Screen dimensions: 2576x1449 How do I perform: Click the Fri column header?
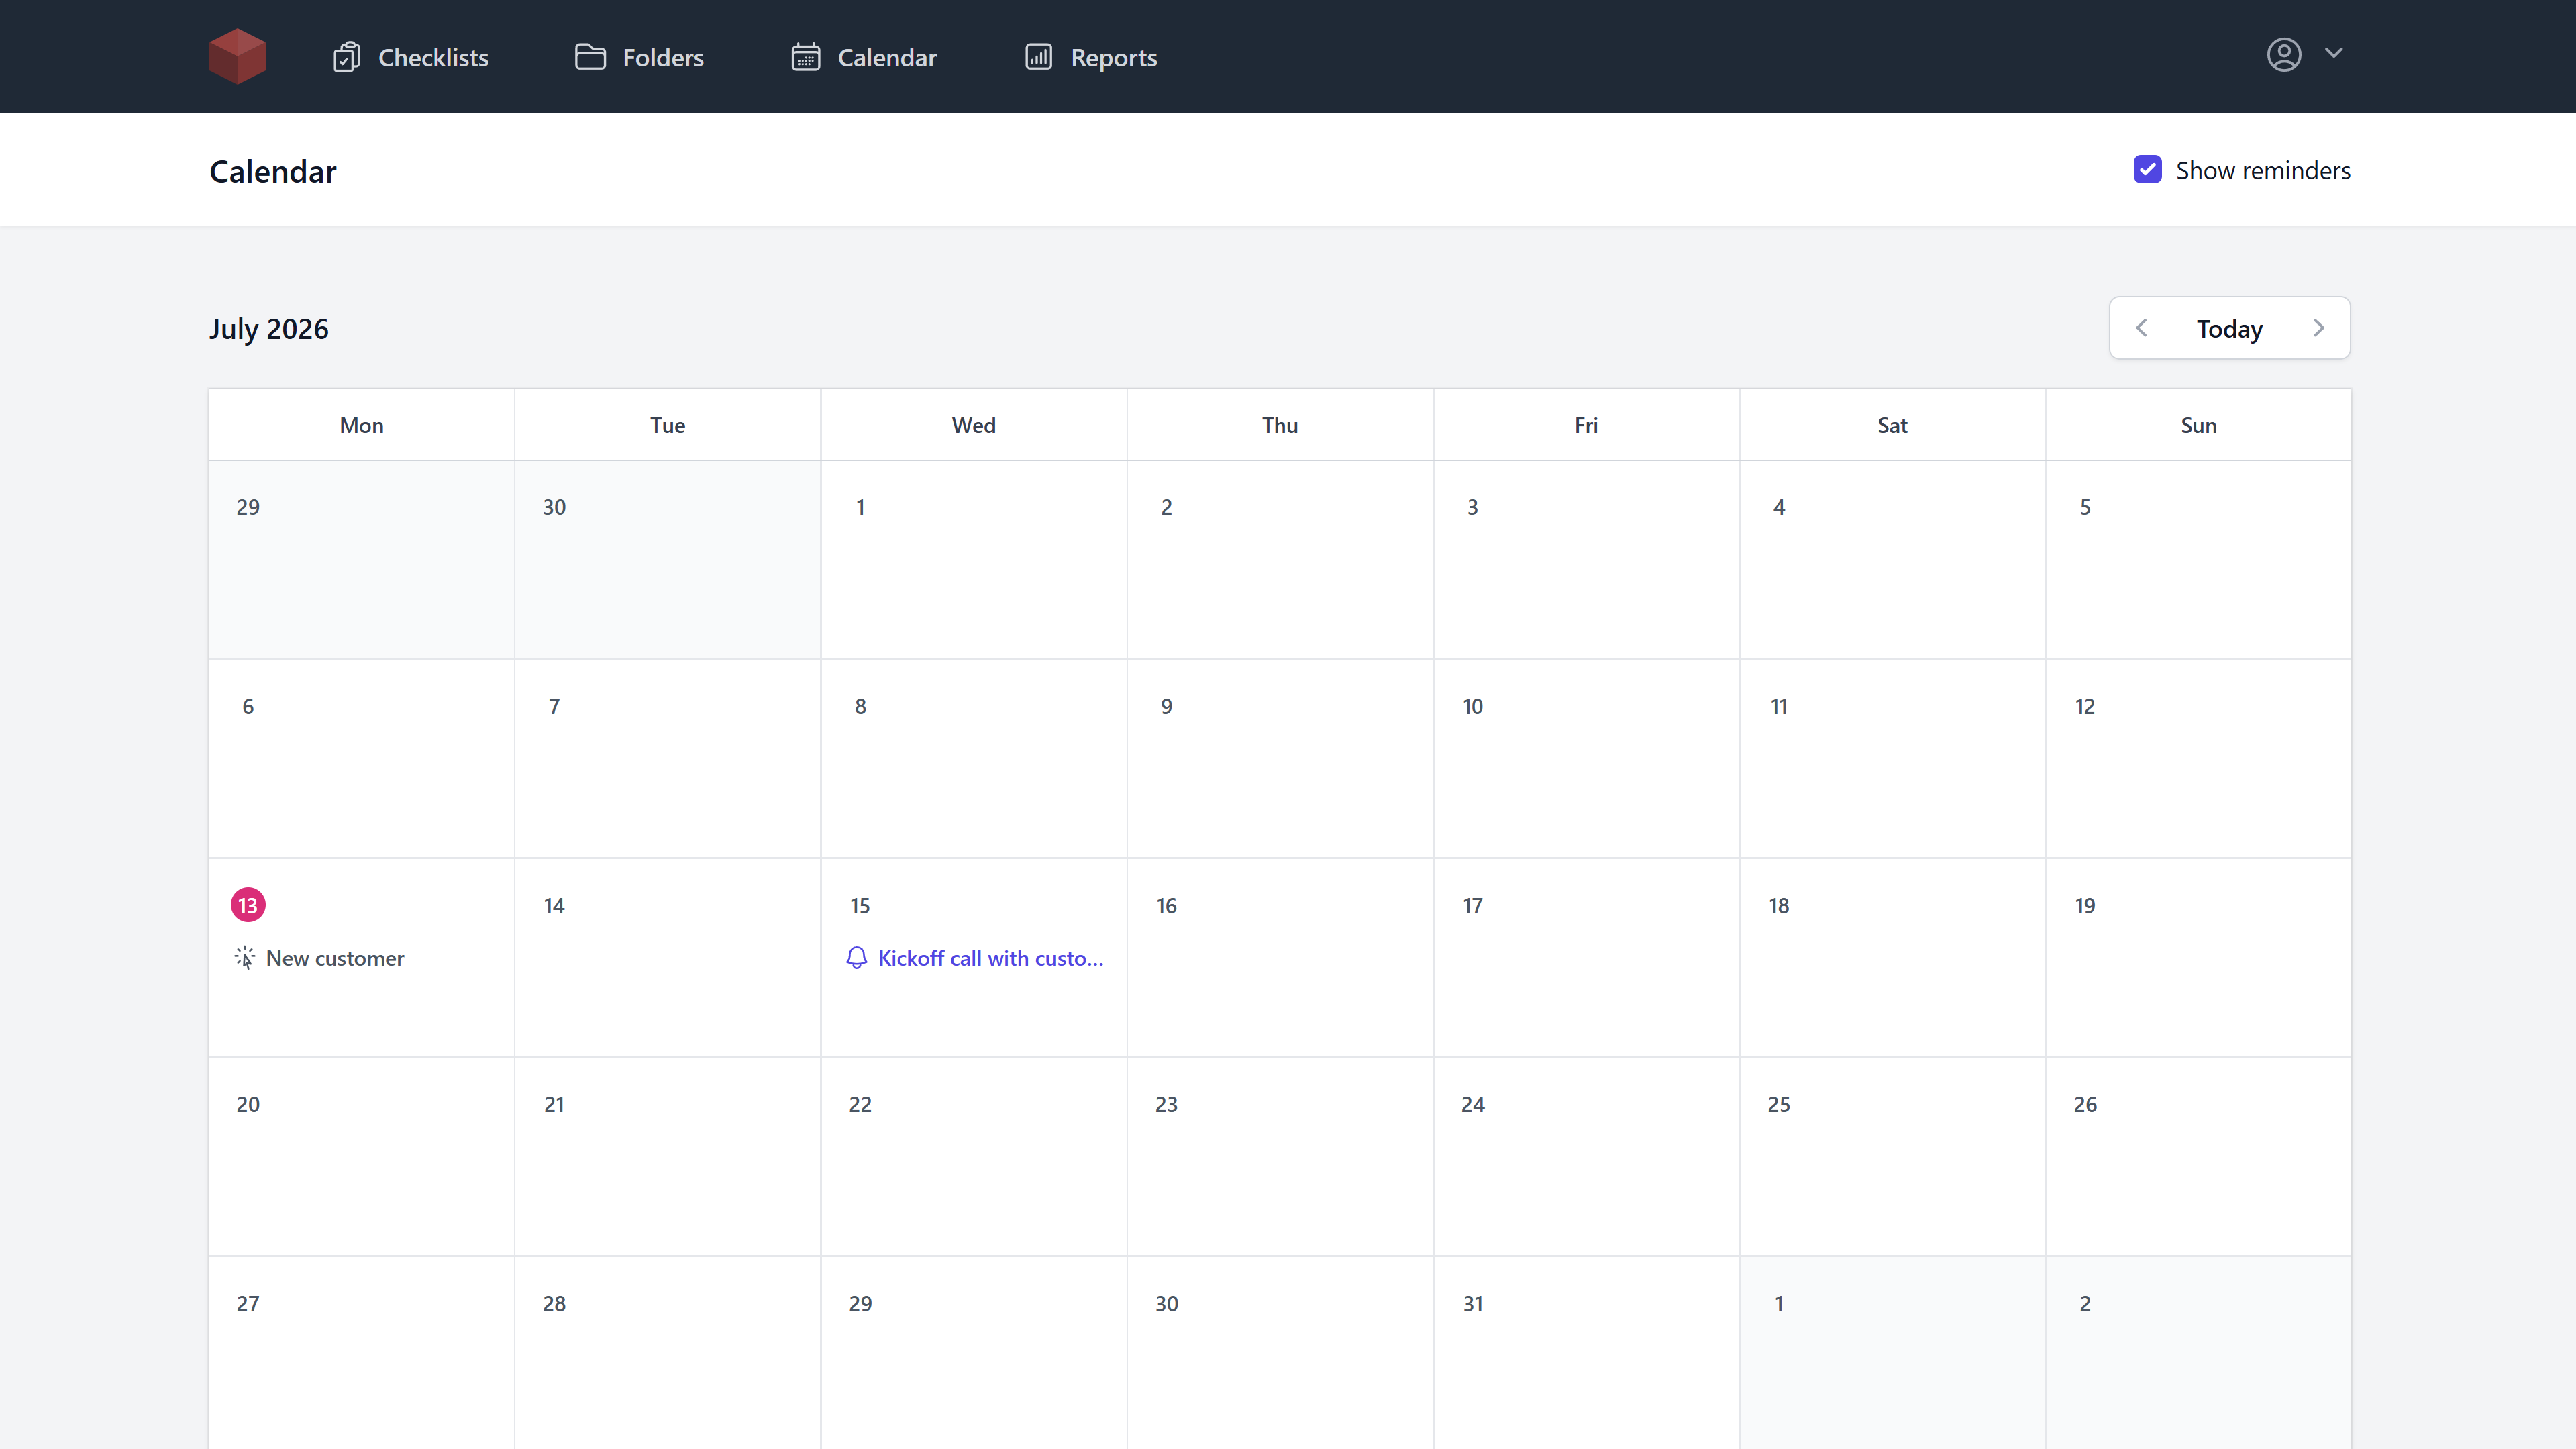click(1586, 425)
